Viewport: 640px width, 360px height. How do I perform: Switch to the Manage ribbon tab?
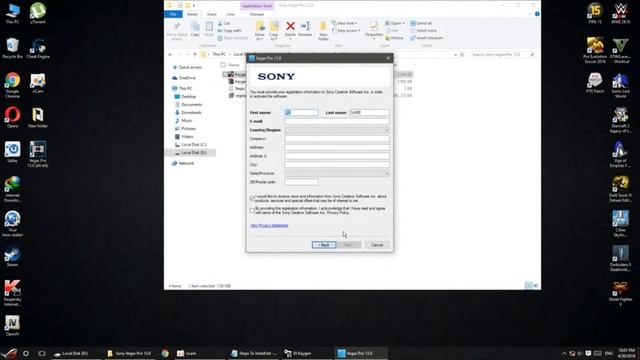click(x=257, y=14)
